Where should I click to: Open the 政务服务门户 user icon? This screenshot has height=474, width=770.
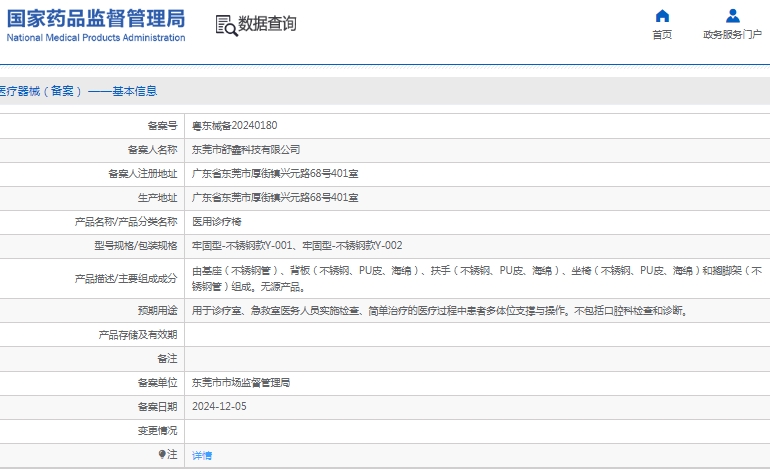733,16
